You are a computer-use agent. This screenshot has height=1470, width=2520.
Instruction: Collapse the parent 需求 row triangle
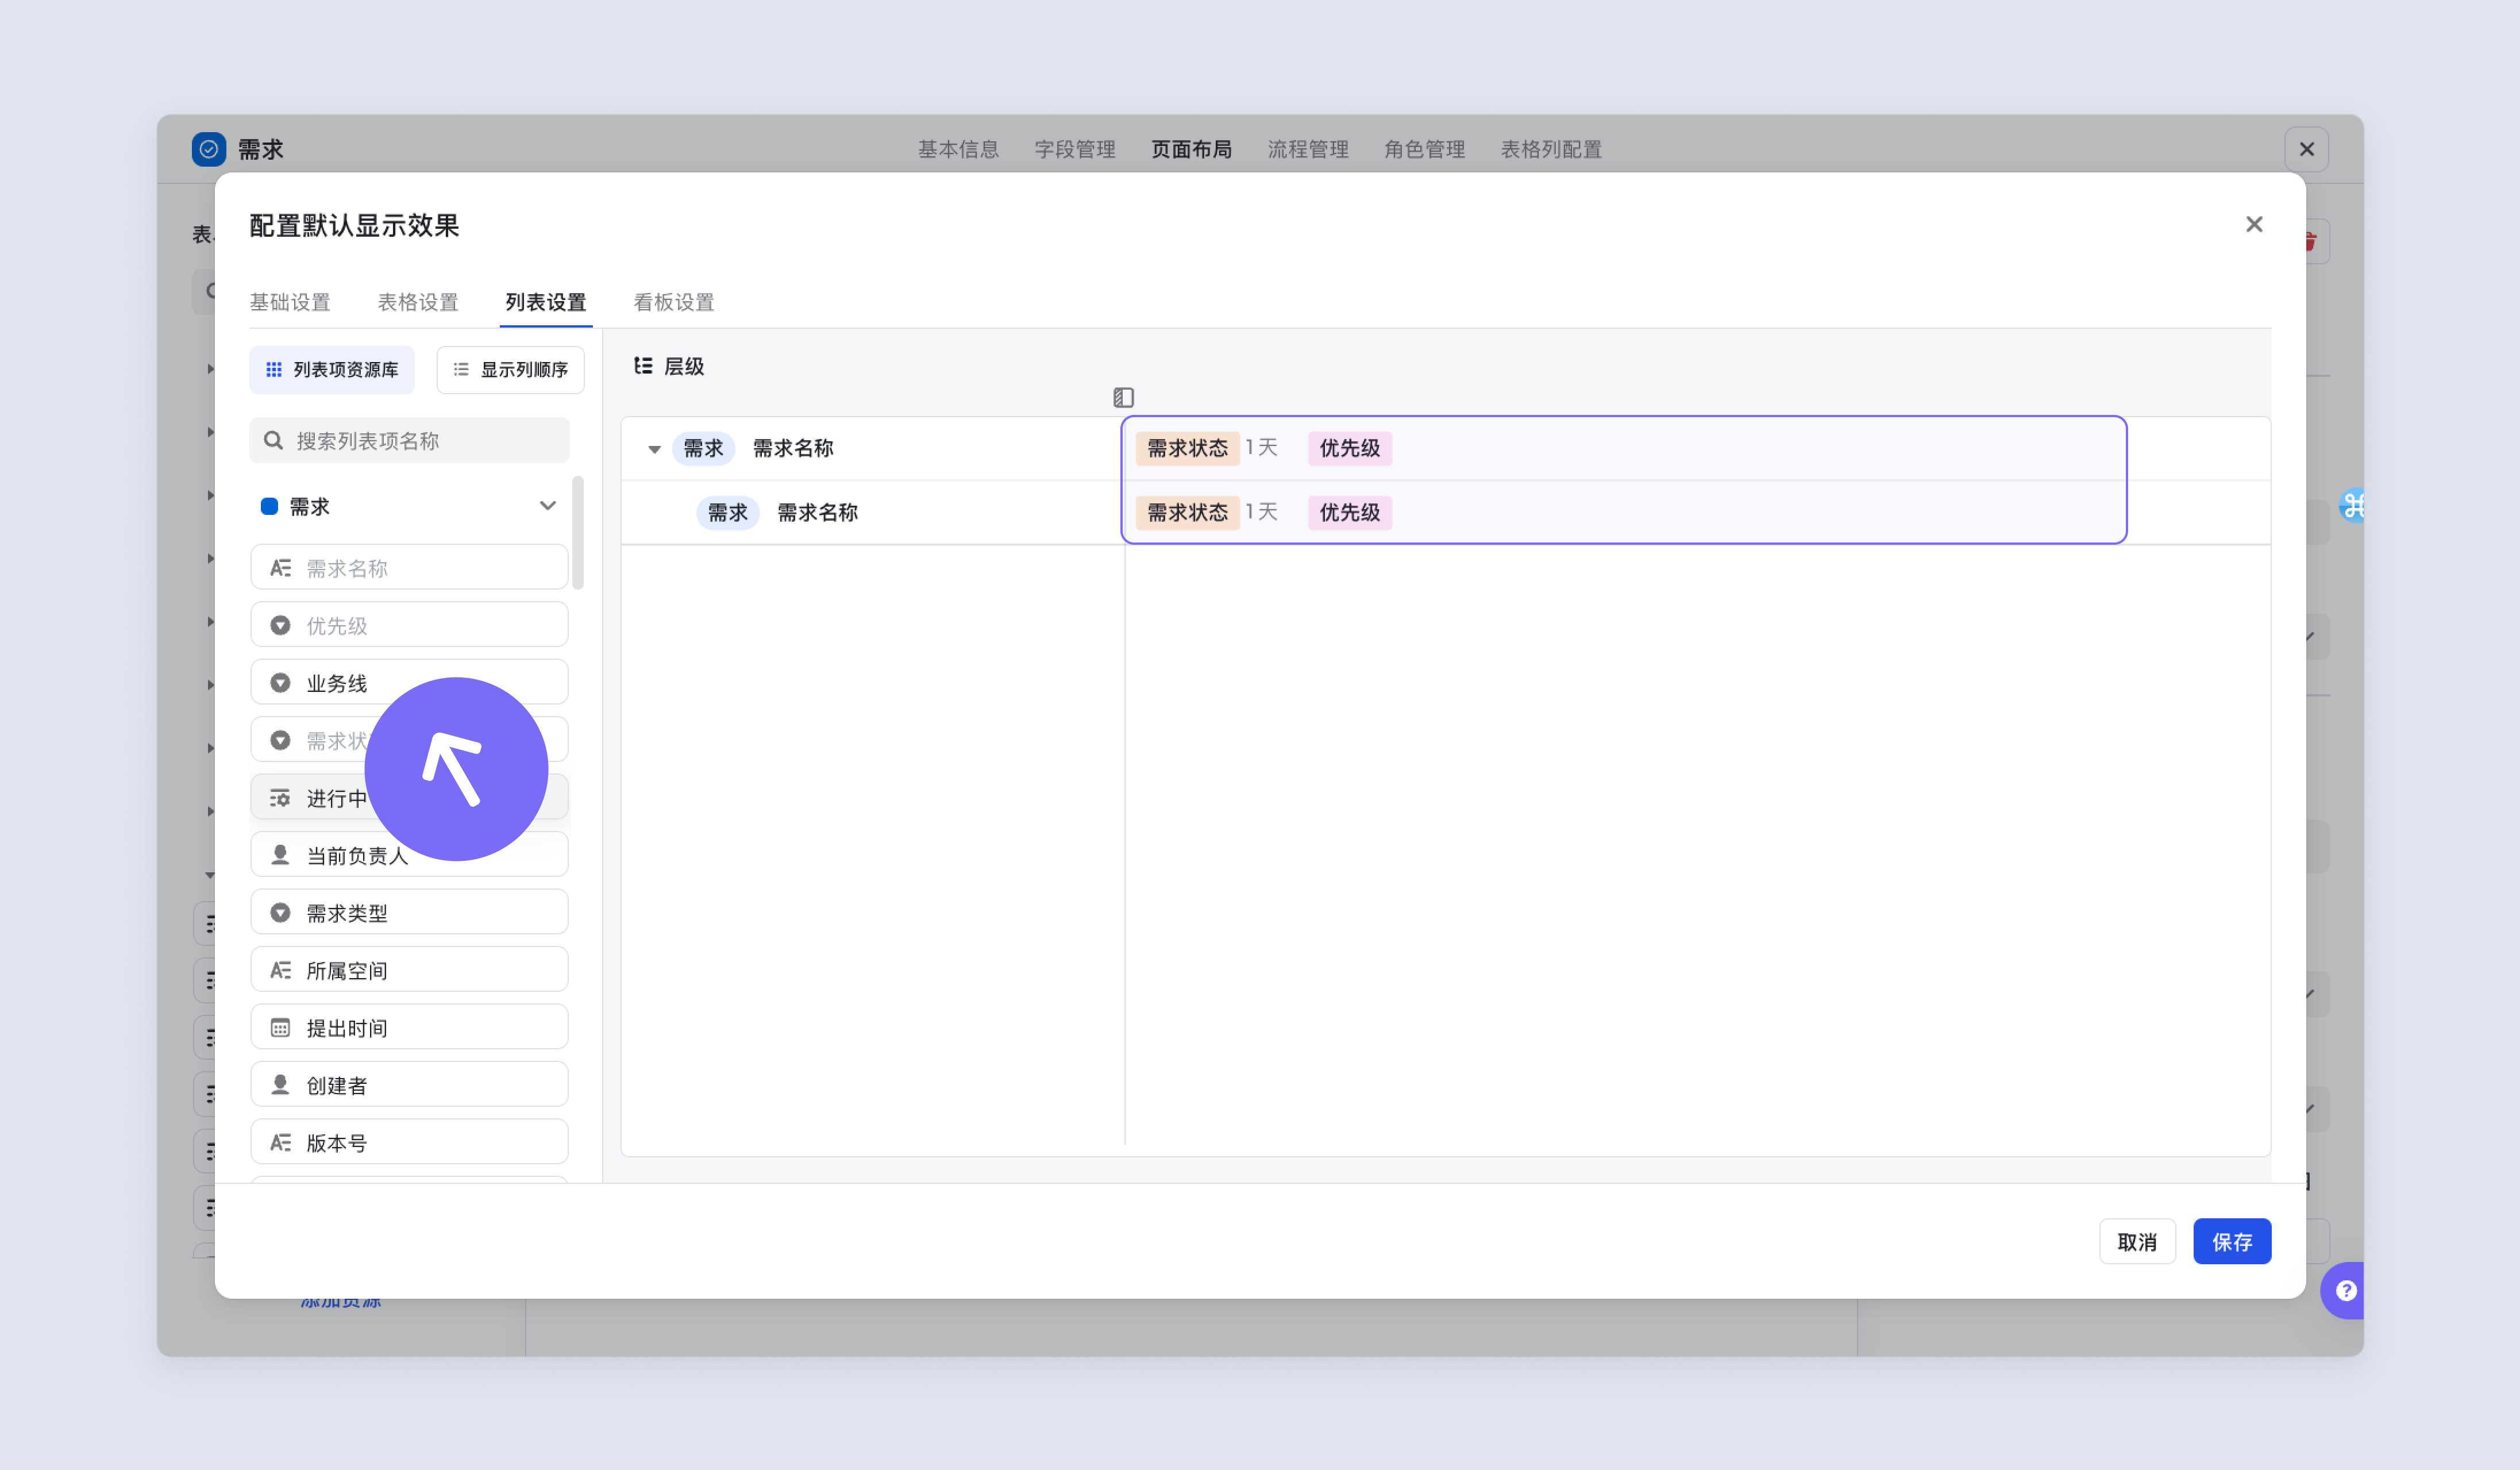point(654,449)
